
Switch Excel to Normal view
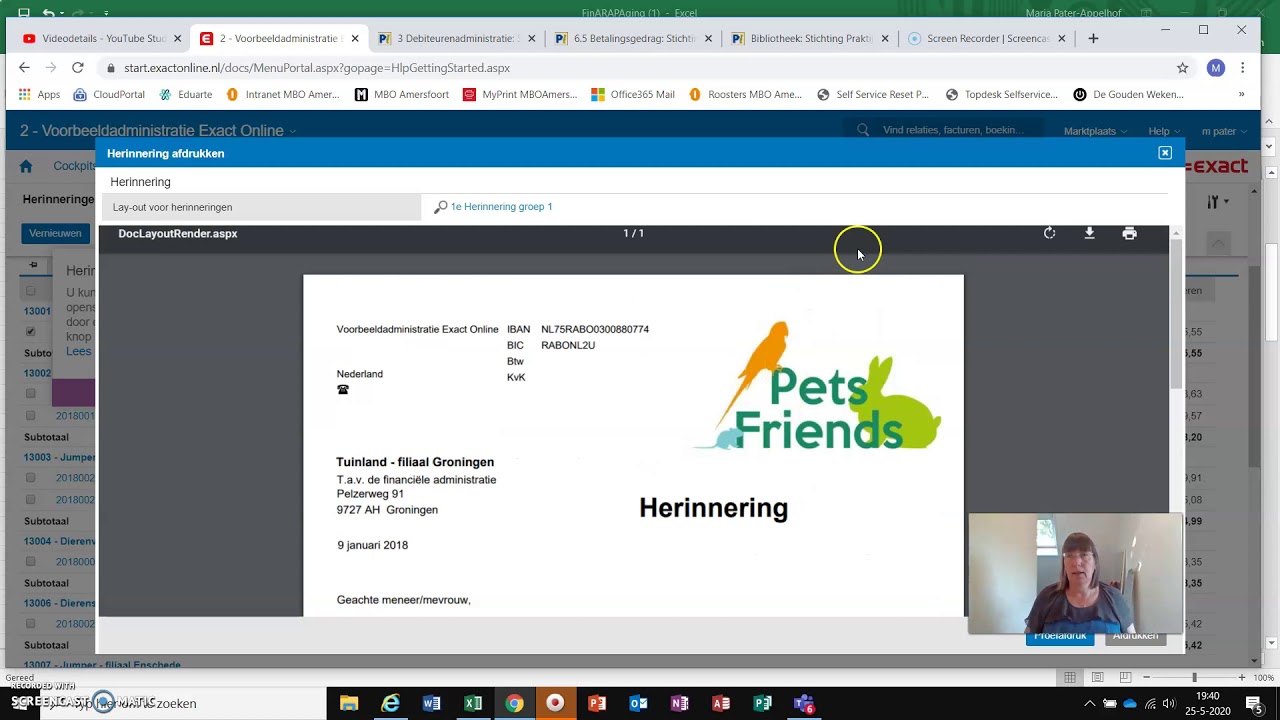(1070, 677)
